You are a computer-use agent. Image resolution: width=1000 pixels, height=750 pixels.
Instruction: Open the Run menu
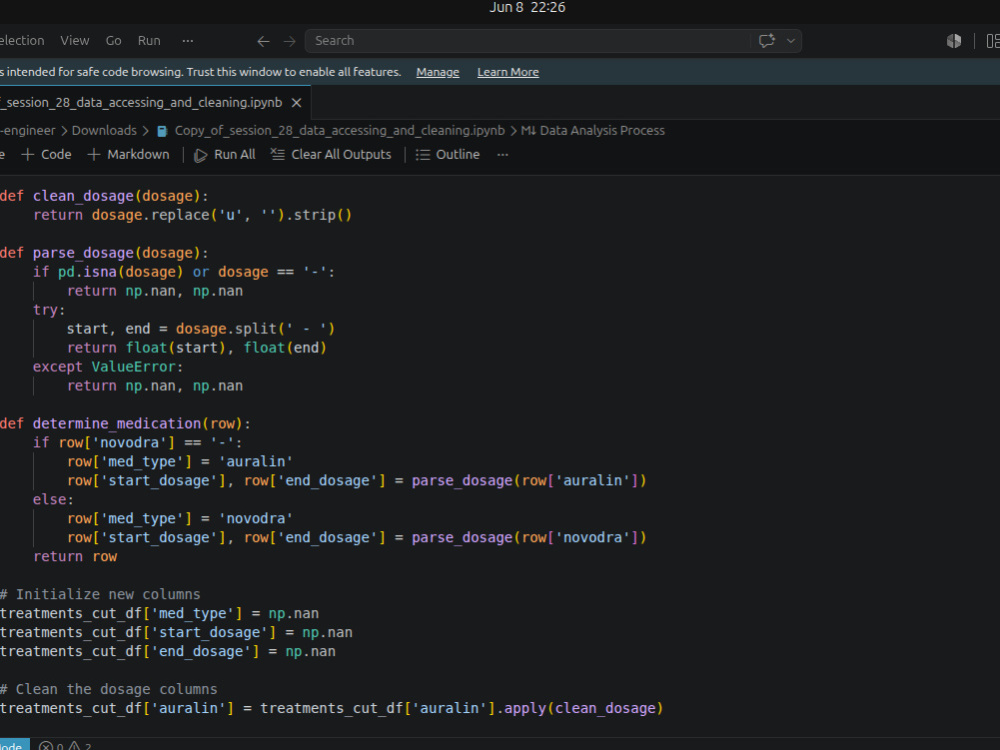tap(149, 40)
